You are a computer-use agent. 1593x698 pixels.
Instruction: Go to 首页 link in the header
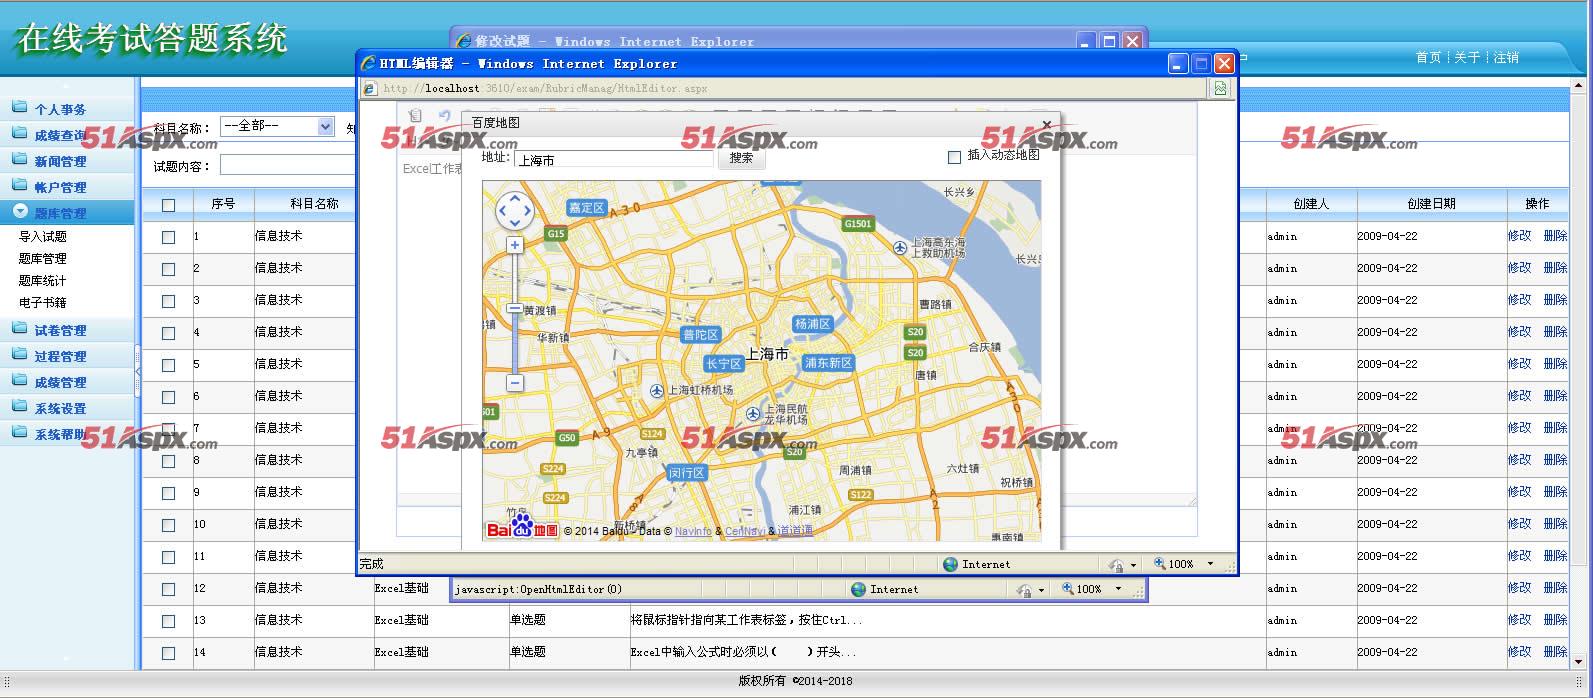click(1428, 58)
